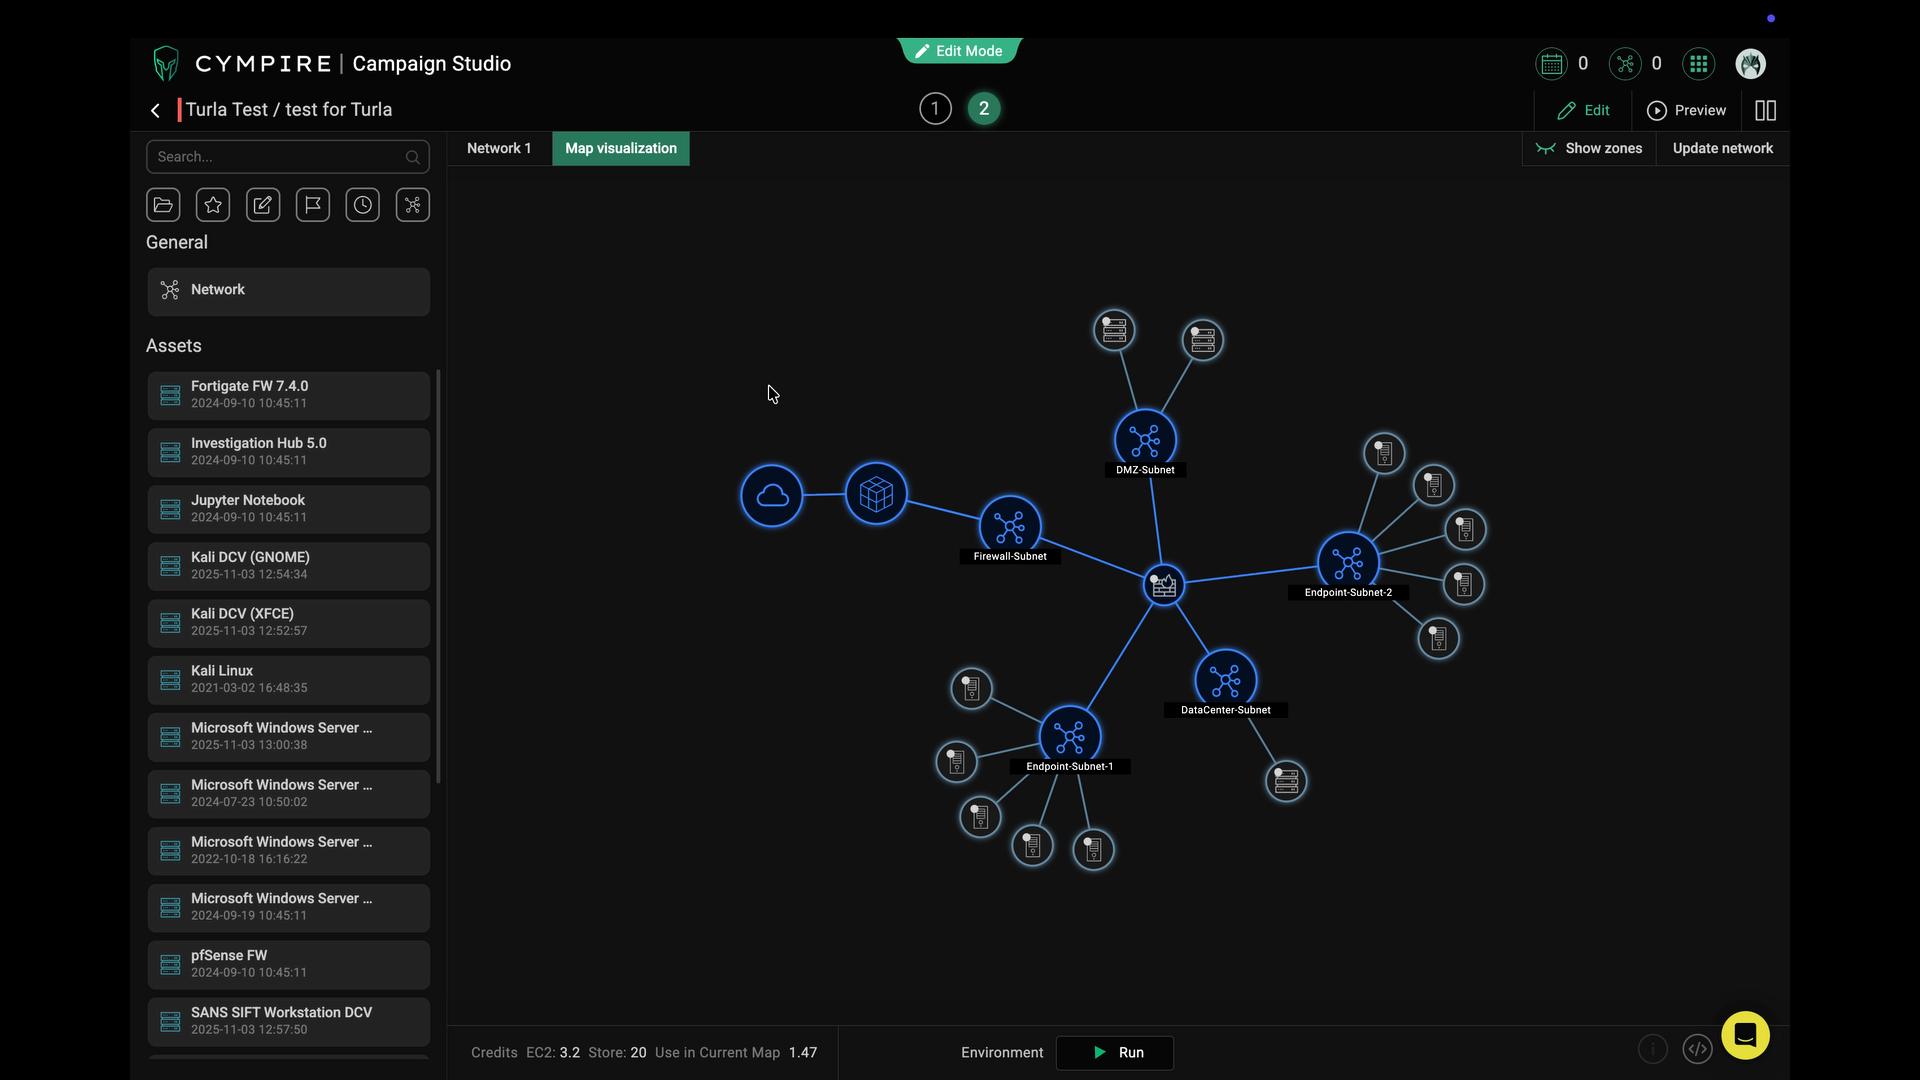This screenshot has height=1080, width=1920.
Task: Select Fortigate FW 7.4.0 asset
Action: pos(289,396)
